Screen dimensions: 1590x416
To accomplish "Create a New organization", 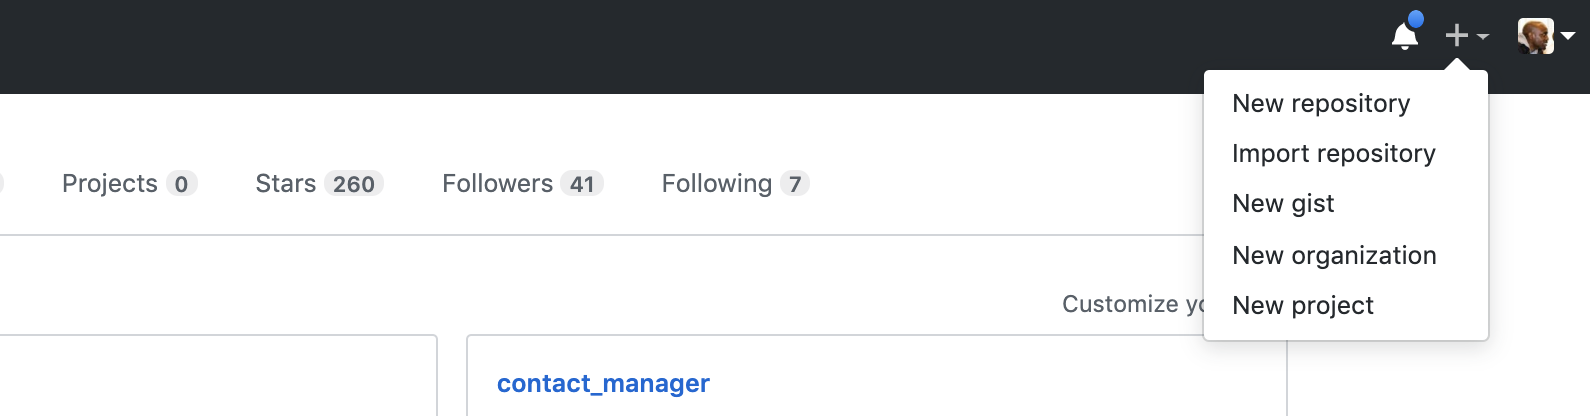I will point(1334,256).
